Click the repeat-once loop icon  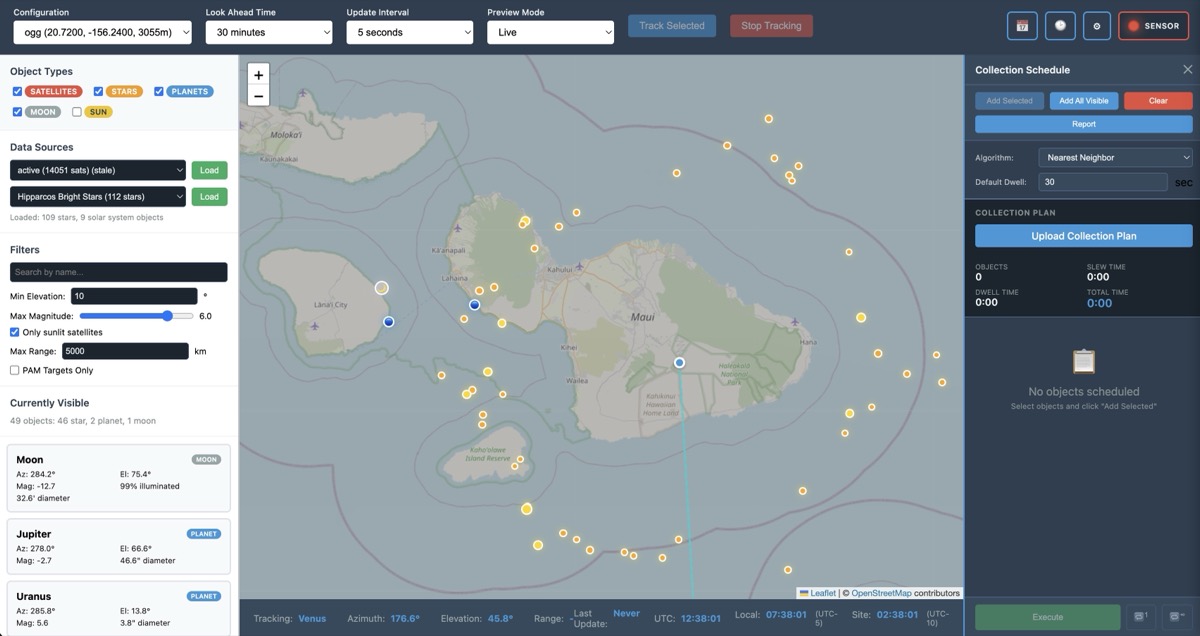click(1139, 617)
